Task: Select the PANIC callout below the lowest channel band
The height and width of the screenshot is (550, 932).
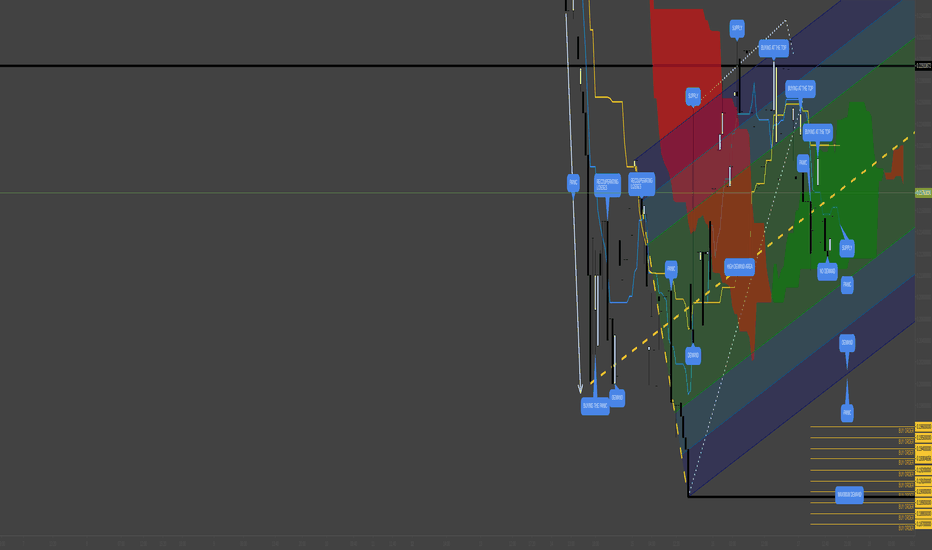Action: 847,413
